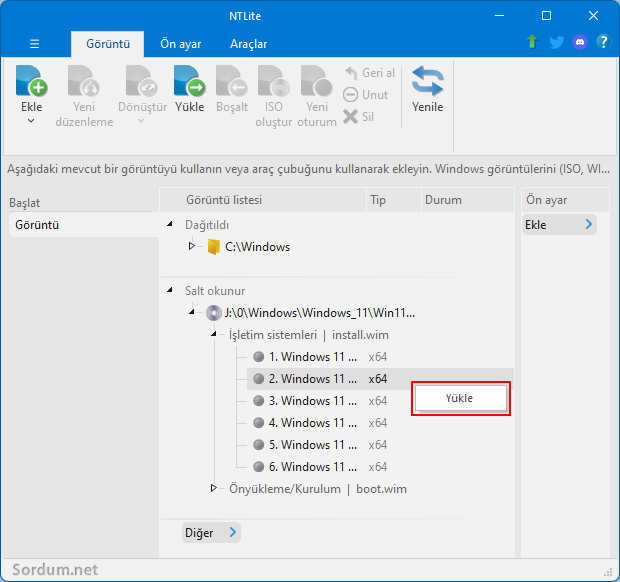Click the Yeni düzenleme toolbar icon
This screenshot has height=582, width=620.
point(83,81)
